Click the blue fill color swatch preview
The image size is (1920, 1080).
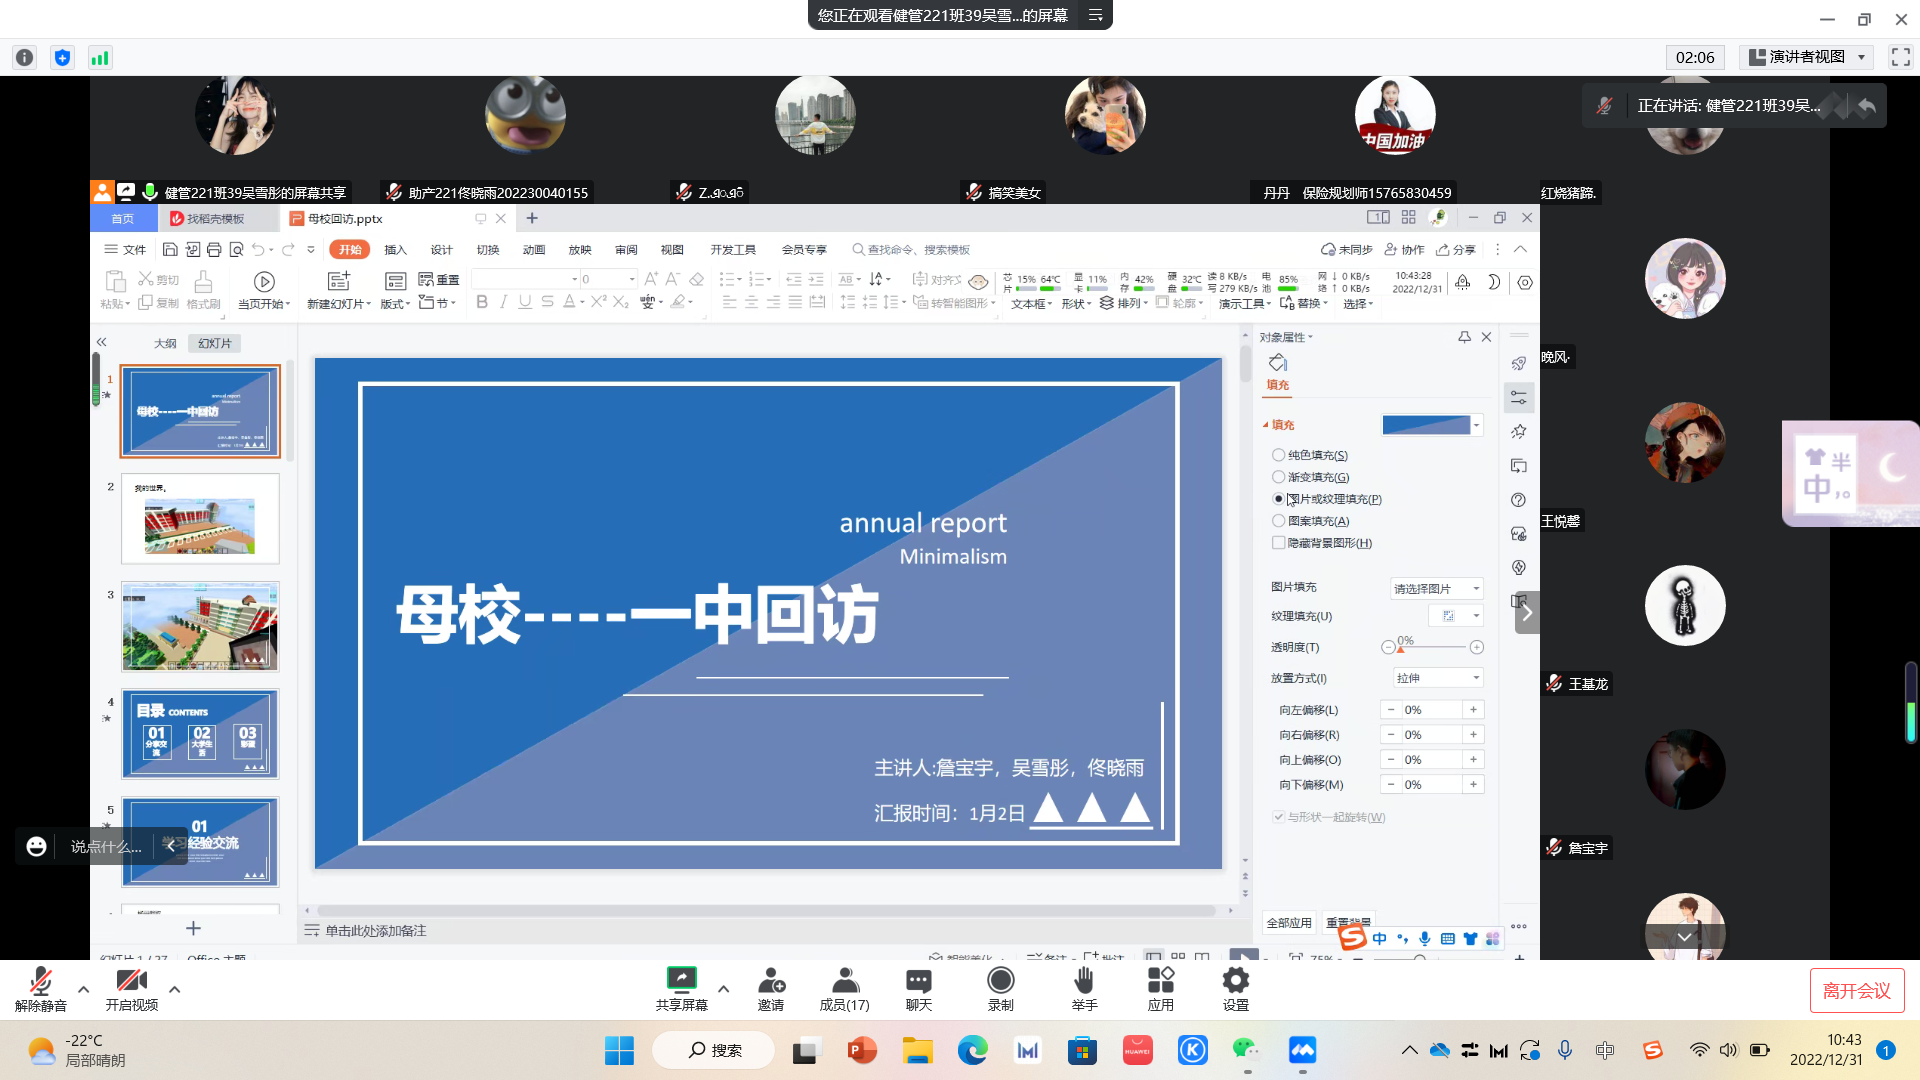point(1426,425)
